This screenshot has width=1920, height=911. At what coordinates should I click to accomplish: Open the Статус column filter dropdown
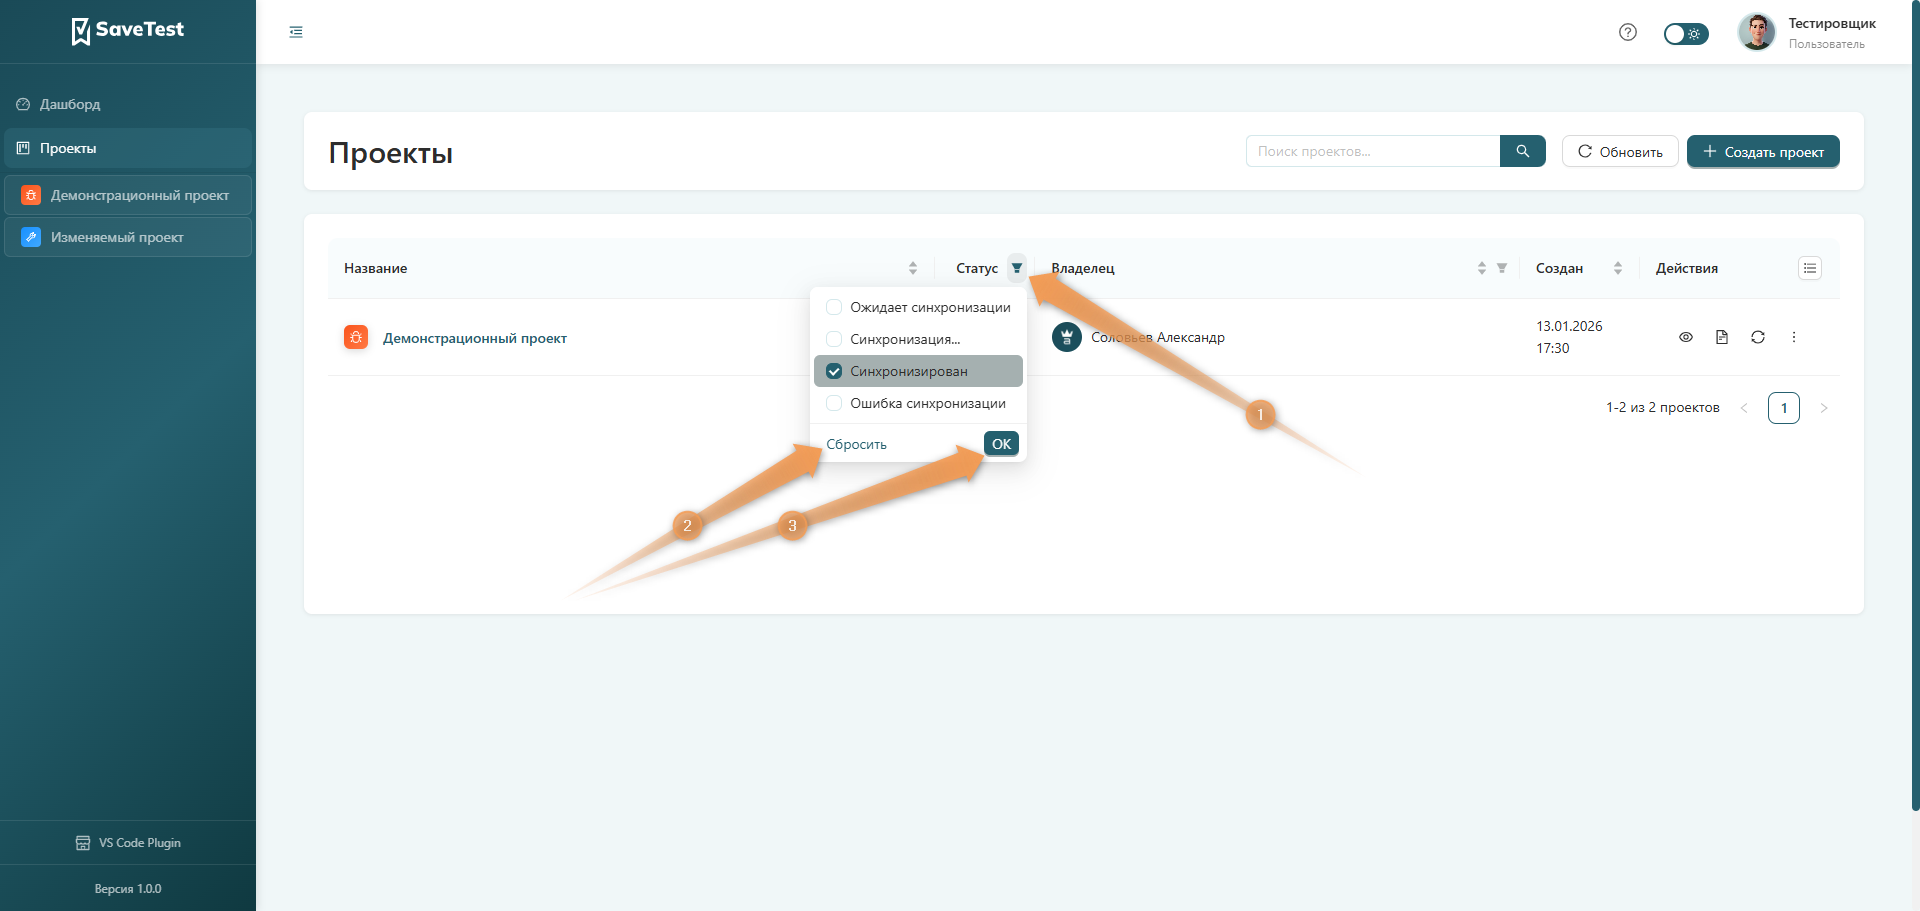tap(1017, 268)
